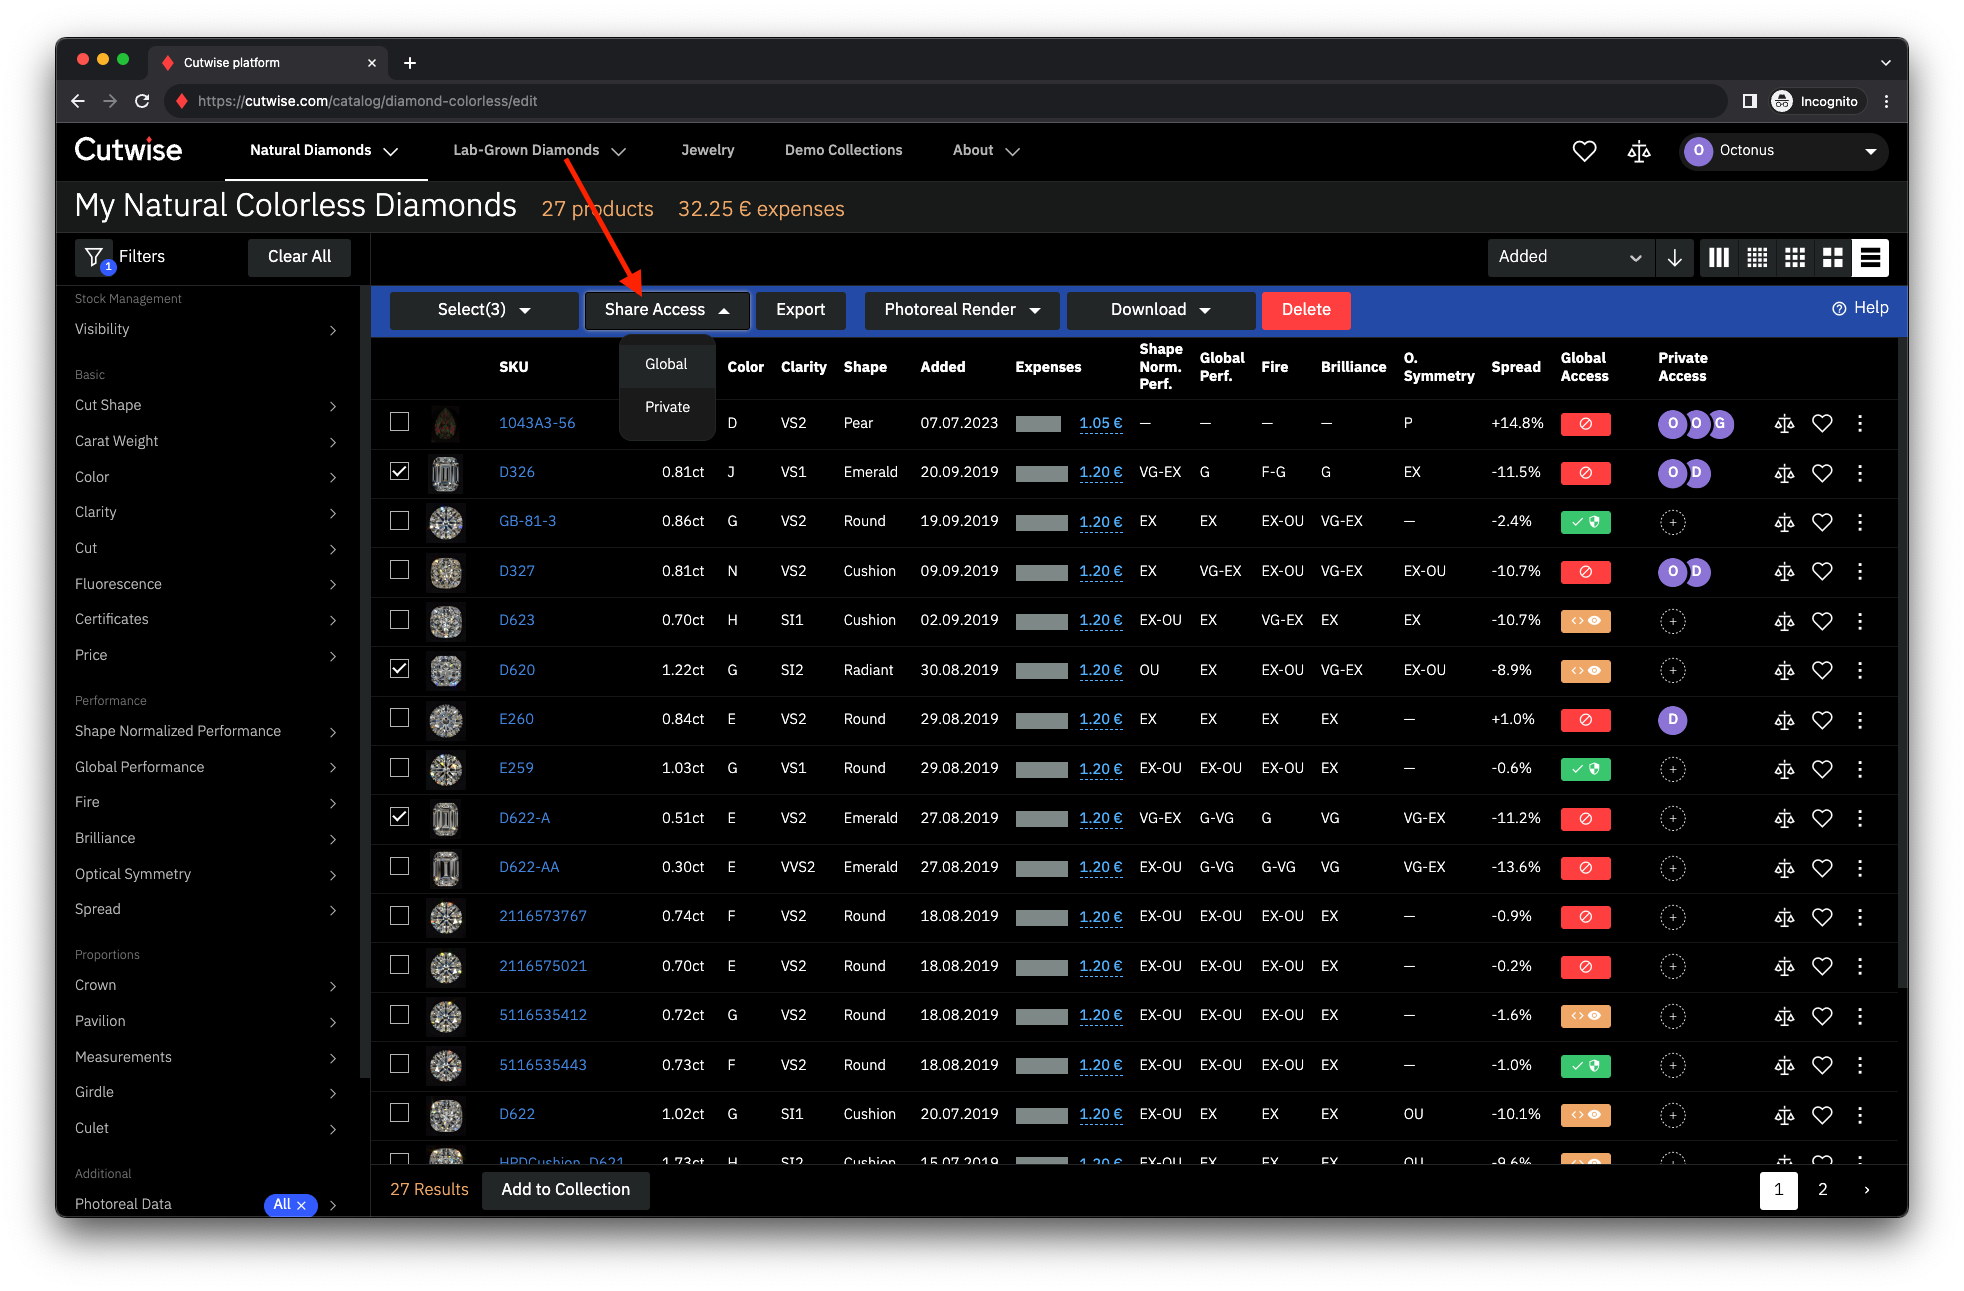Screen dimensions: 1964x1291
Task: Check the checkbox for 1043A3-56
Action: point(399,421)
